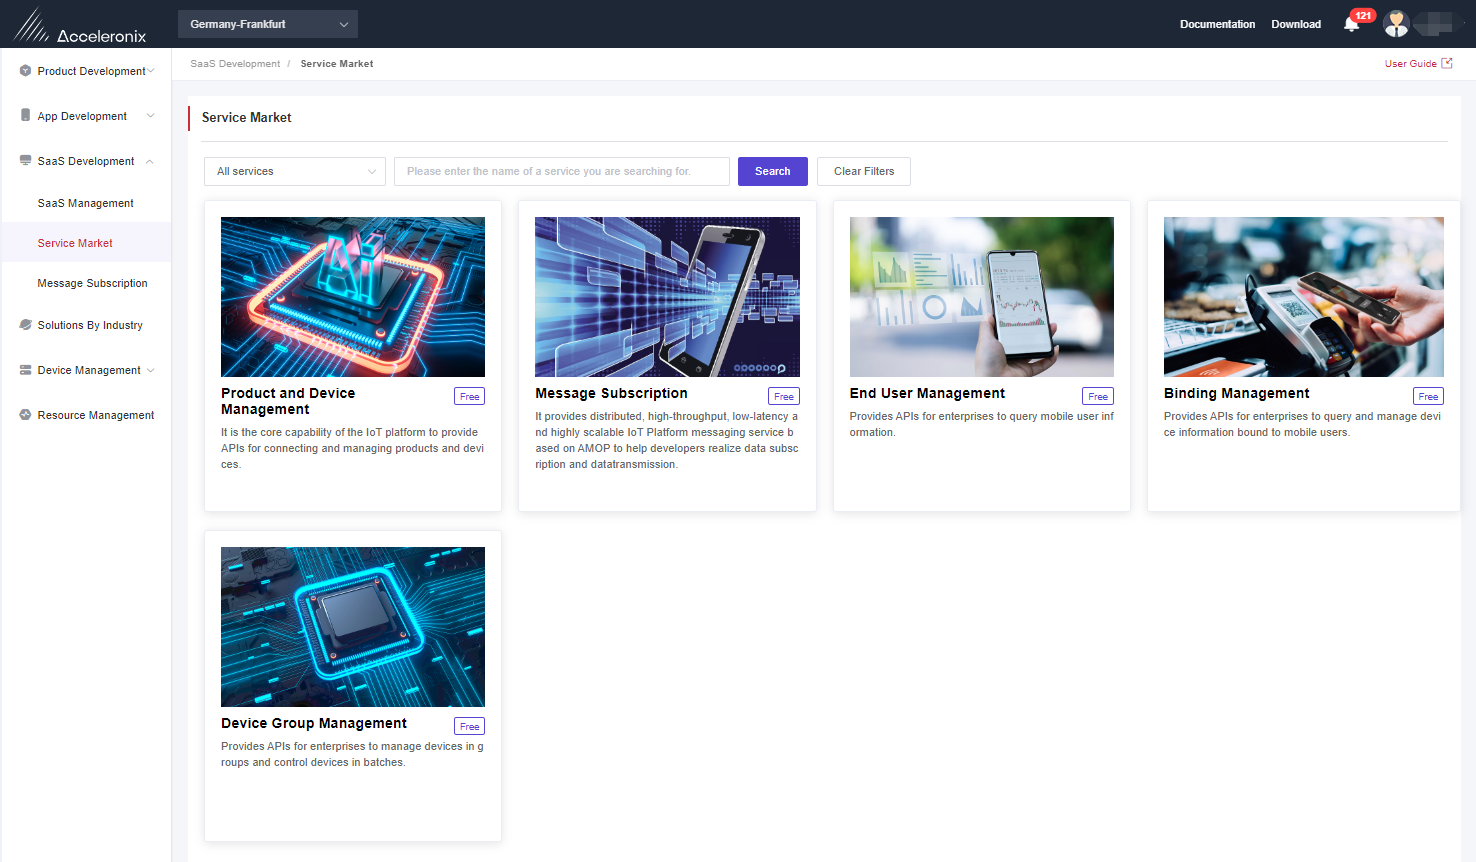This screenshot has width=1476, height=862.
Task: Click the Product Development shield icon
Action: point(26,71)
